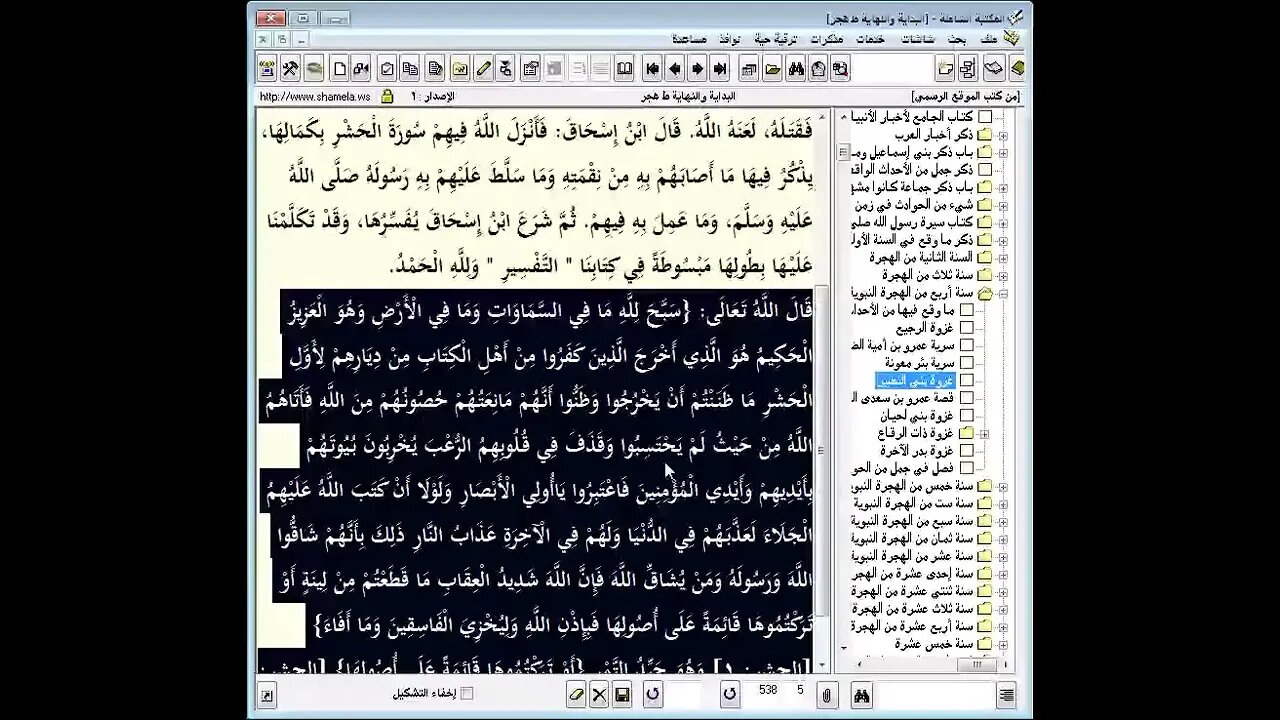Click the blank new page toolbar icon
The image size is (1280, 720).
point(339,69)
